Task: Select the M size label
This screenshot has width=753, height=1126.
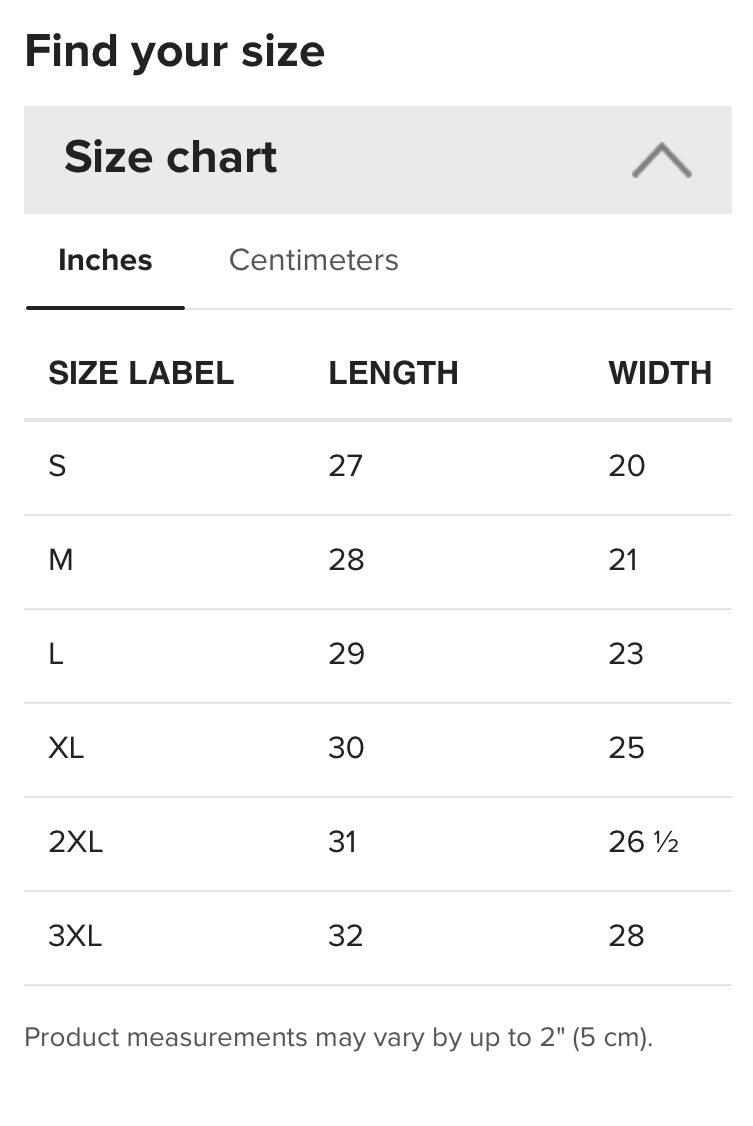Action: (x=60, y=560)
